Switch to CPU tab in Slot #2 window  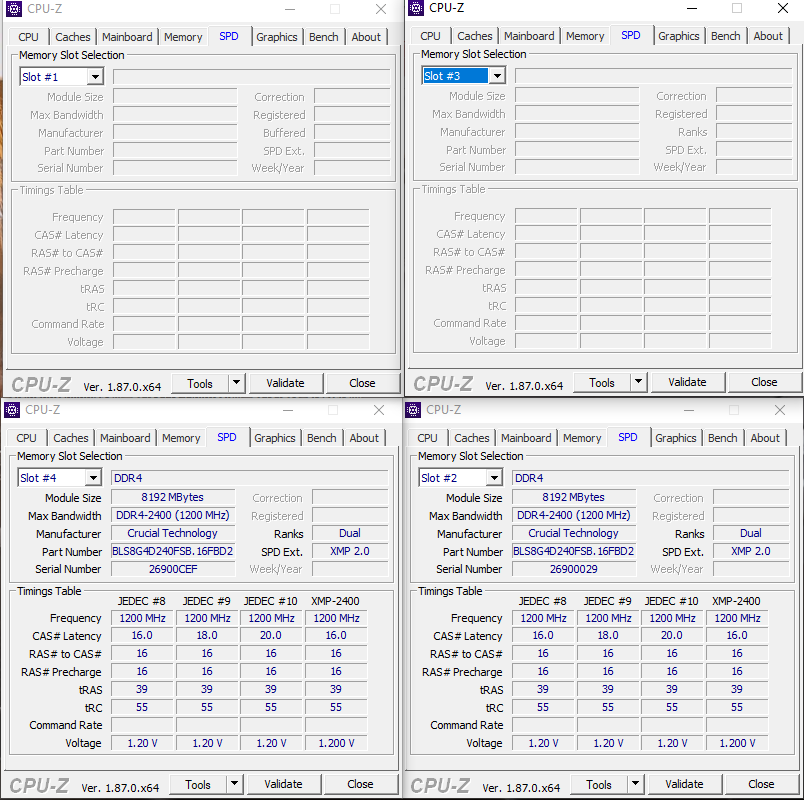click(428, 438)
